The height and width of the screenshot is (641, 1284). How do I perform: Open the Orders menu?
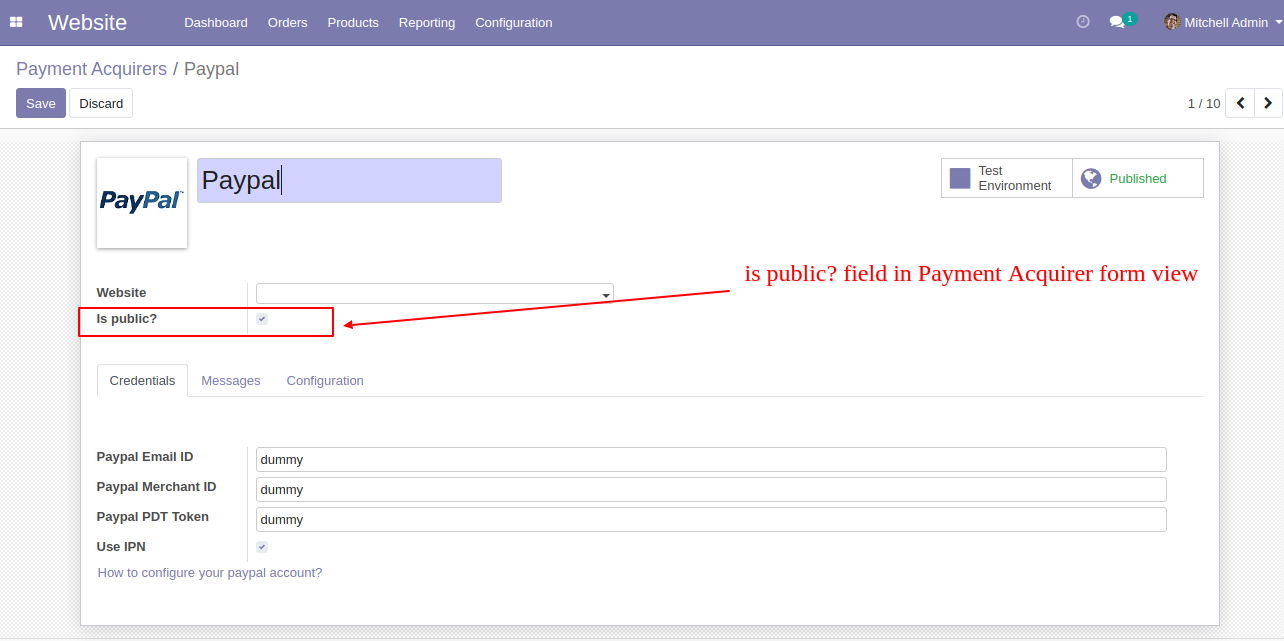click(288, 22)
